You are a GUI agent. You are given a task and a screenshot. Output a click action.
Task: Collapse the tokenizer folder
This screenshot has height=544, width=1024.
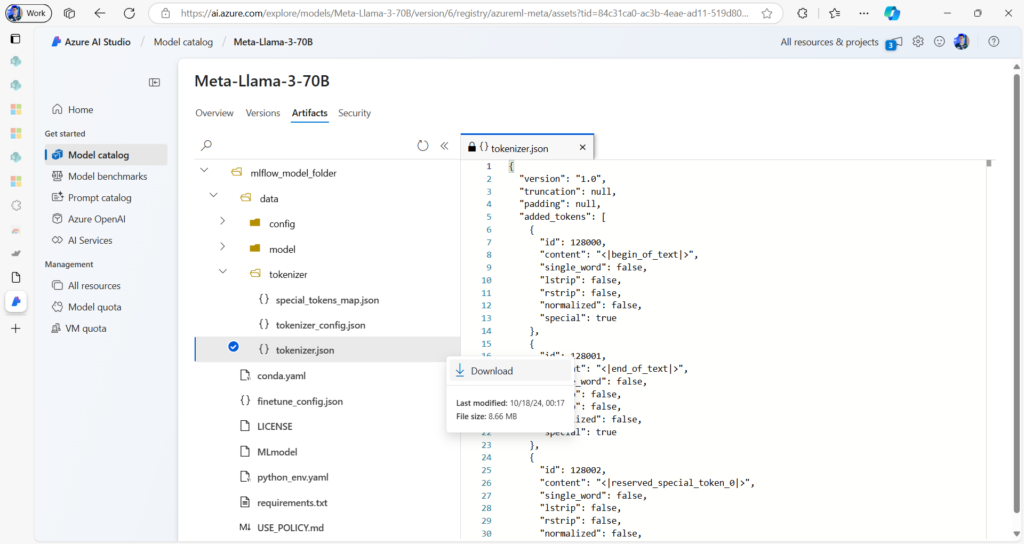(x=223, y=271)
